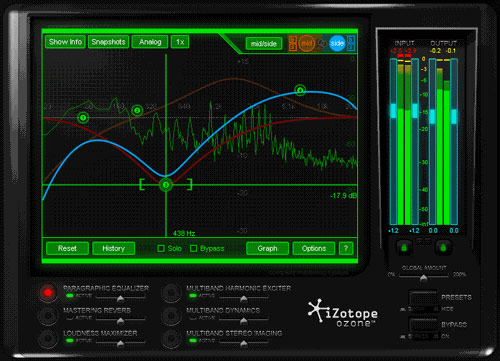500x361 pixels.
Task: Select the Multiband Harmonic Exciter round button
Action: [x=171, y=293]
